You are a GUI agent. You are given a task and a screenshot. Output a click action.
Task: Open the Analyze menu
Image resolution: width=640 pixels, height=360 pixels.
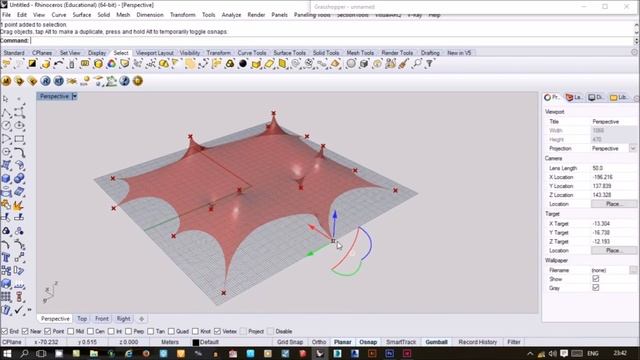click(x=231, y=15)
